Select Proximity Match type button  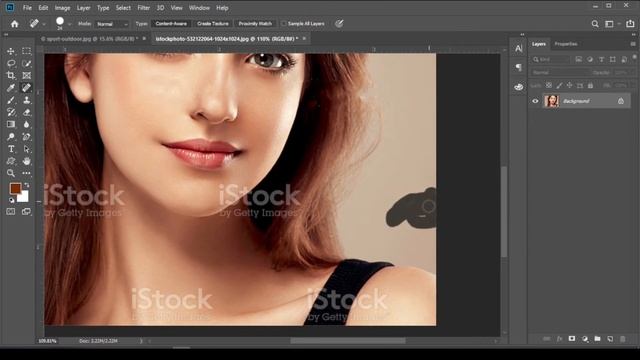[x=255, y=24]
